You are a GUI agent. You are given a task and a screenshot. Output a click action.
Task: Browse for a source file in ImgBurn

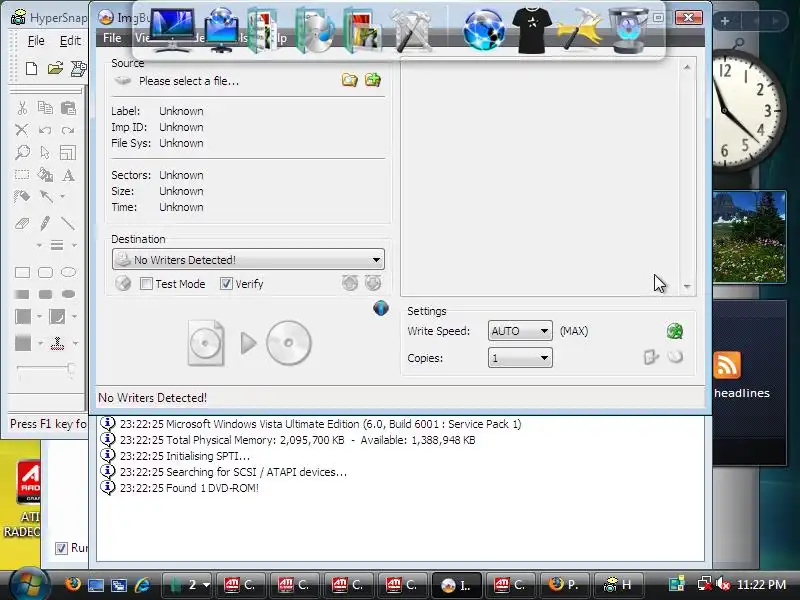tap(349, 80)
